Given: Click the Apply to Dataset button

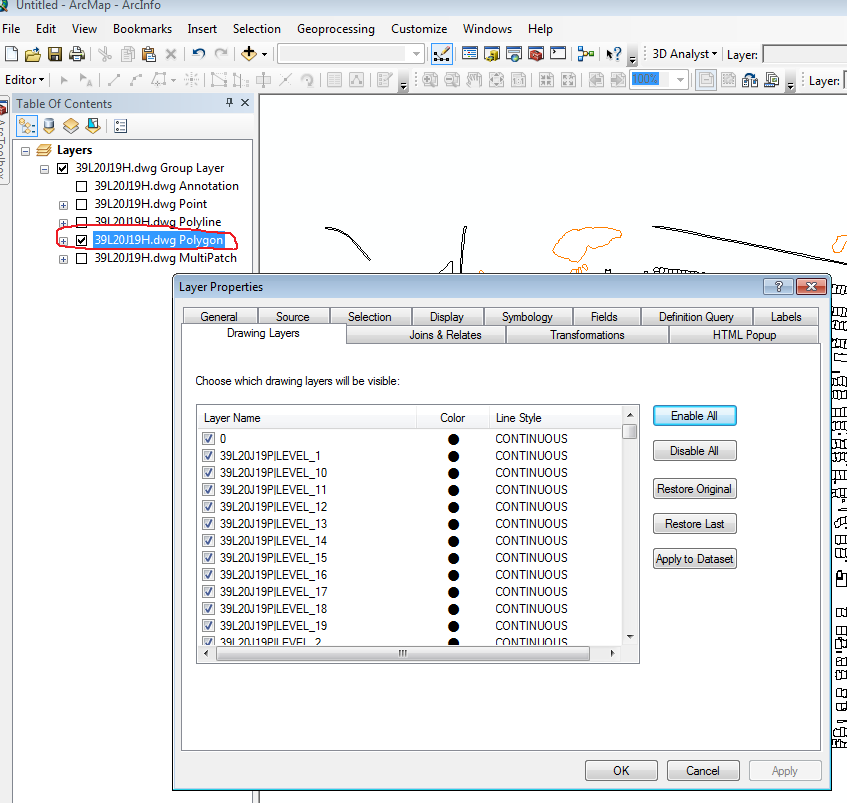Looking at the screenshot, I should pos(694,559).
